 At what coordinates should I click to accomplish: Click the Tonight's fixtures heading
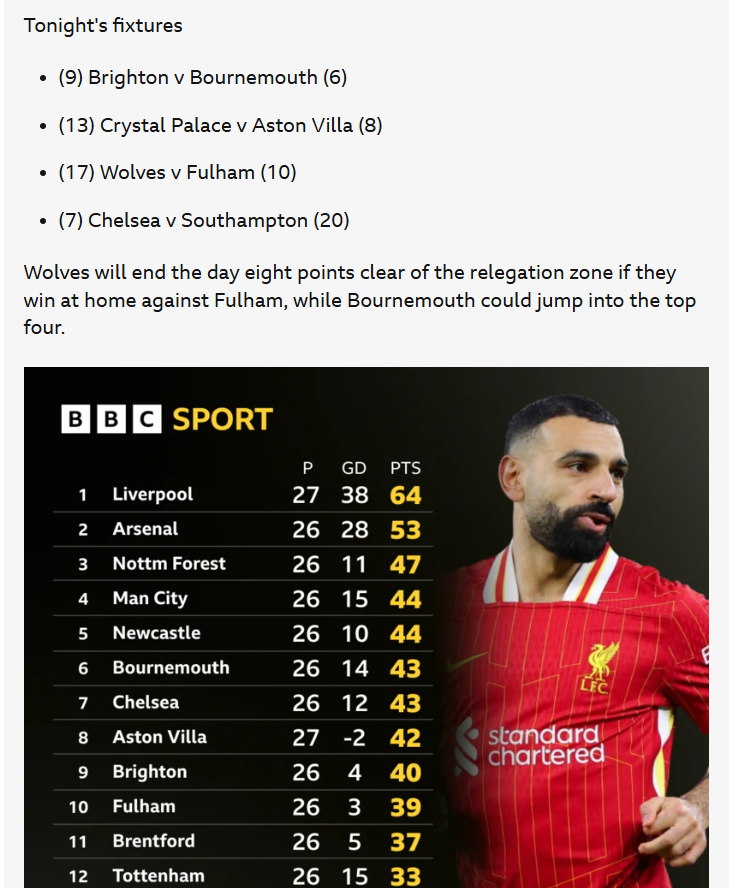pyautogui.click(x=103, y=25)
